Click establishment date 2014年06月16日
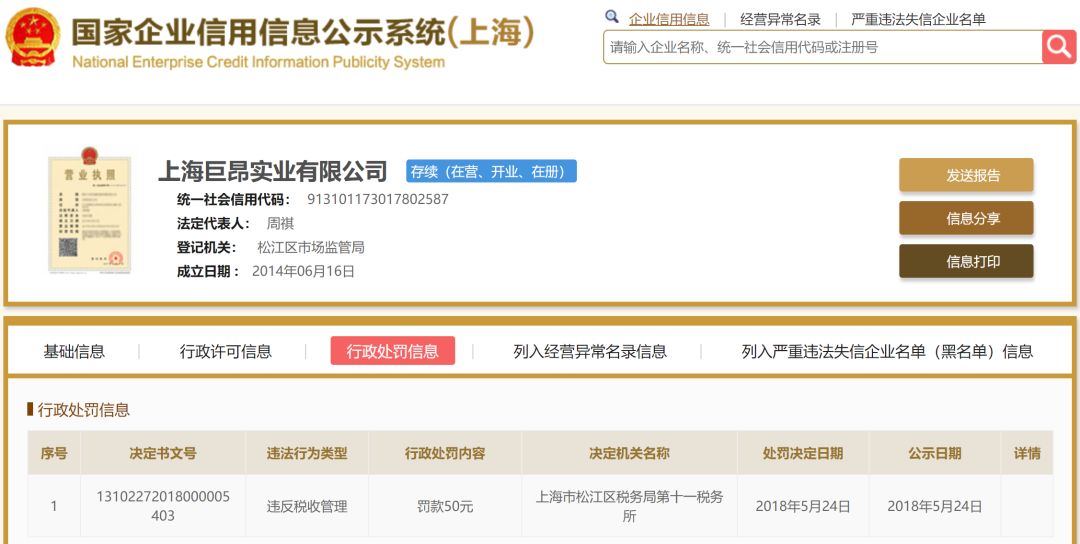The image size is (1080, 544). [x=303, y=271]
